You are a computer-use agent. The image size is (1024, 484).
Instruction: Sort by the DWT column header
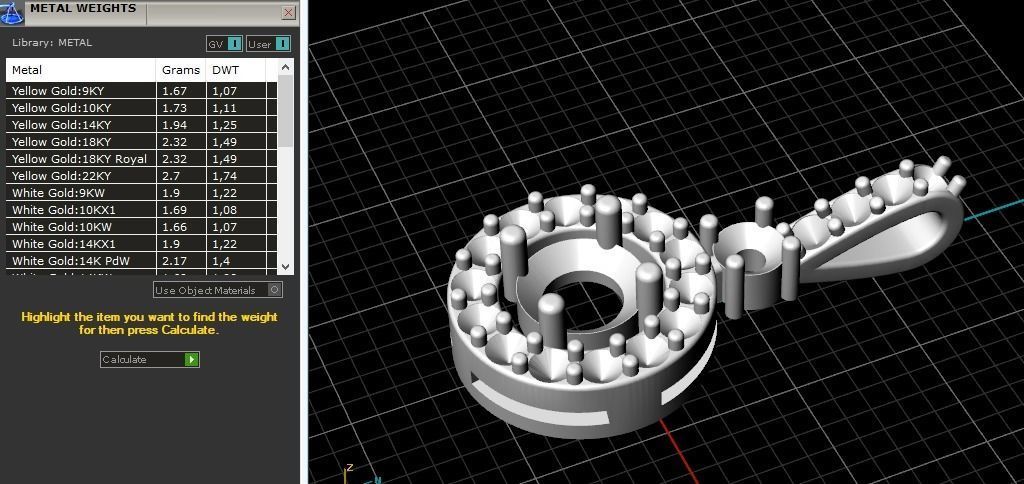(x=236, y=70)
